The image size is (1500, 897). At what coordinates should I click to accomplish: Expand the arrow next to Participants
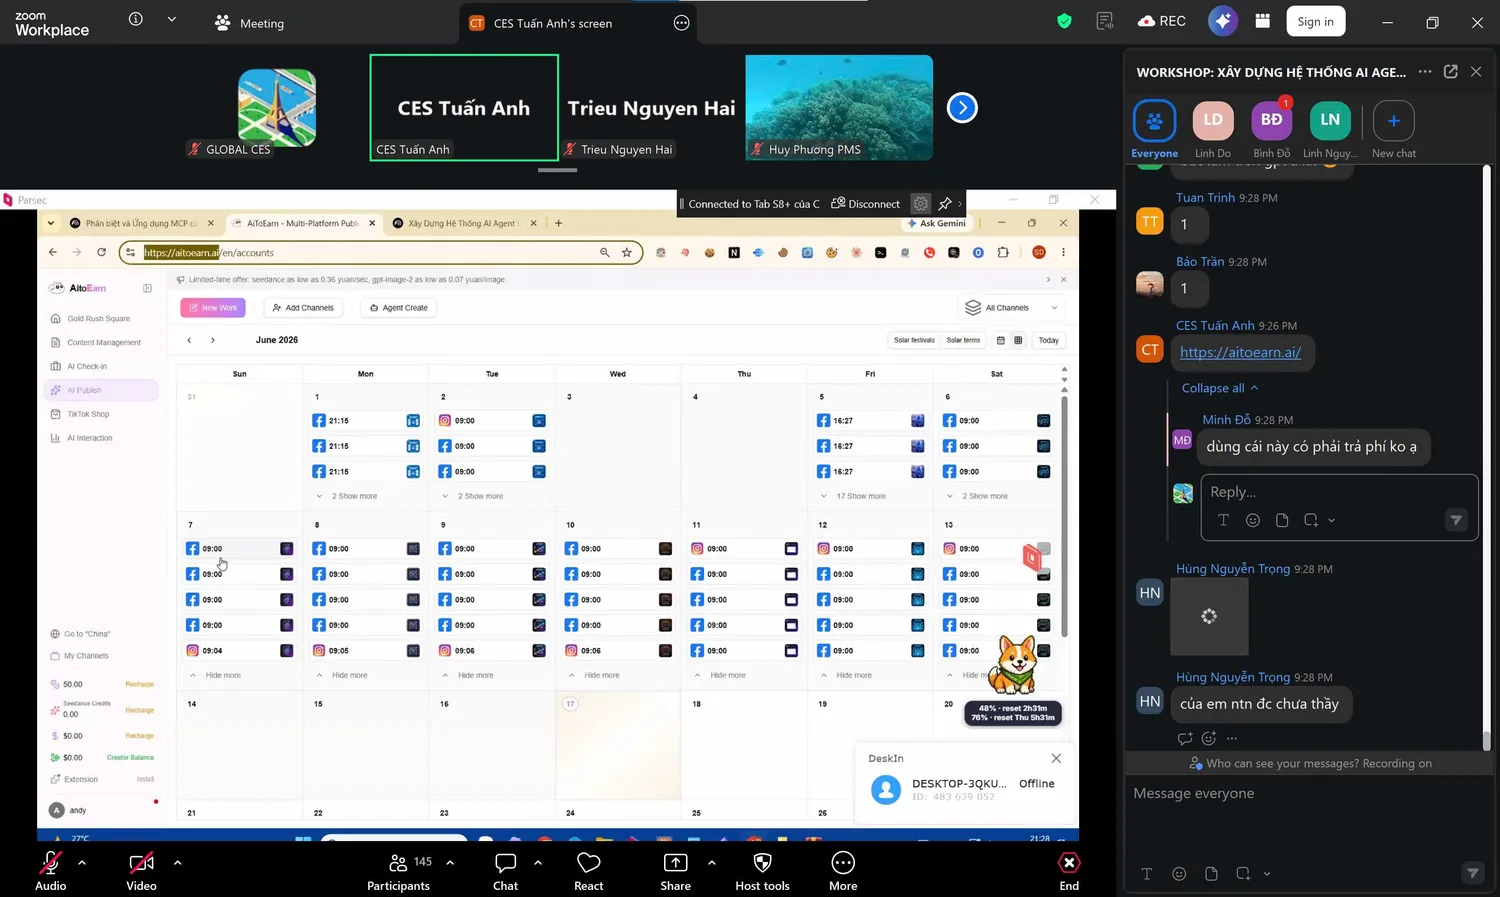450,862
